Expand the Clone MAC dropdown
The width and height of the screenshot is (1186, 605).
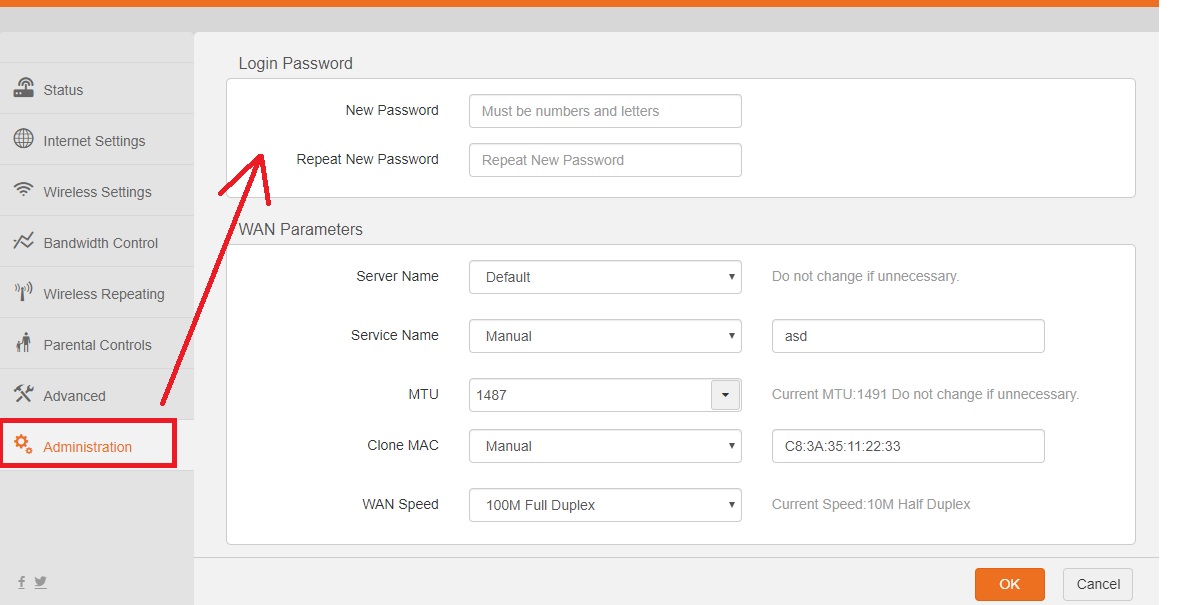(x=605, y=446)
